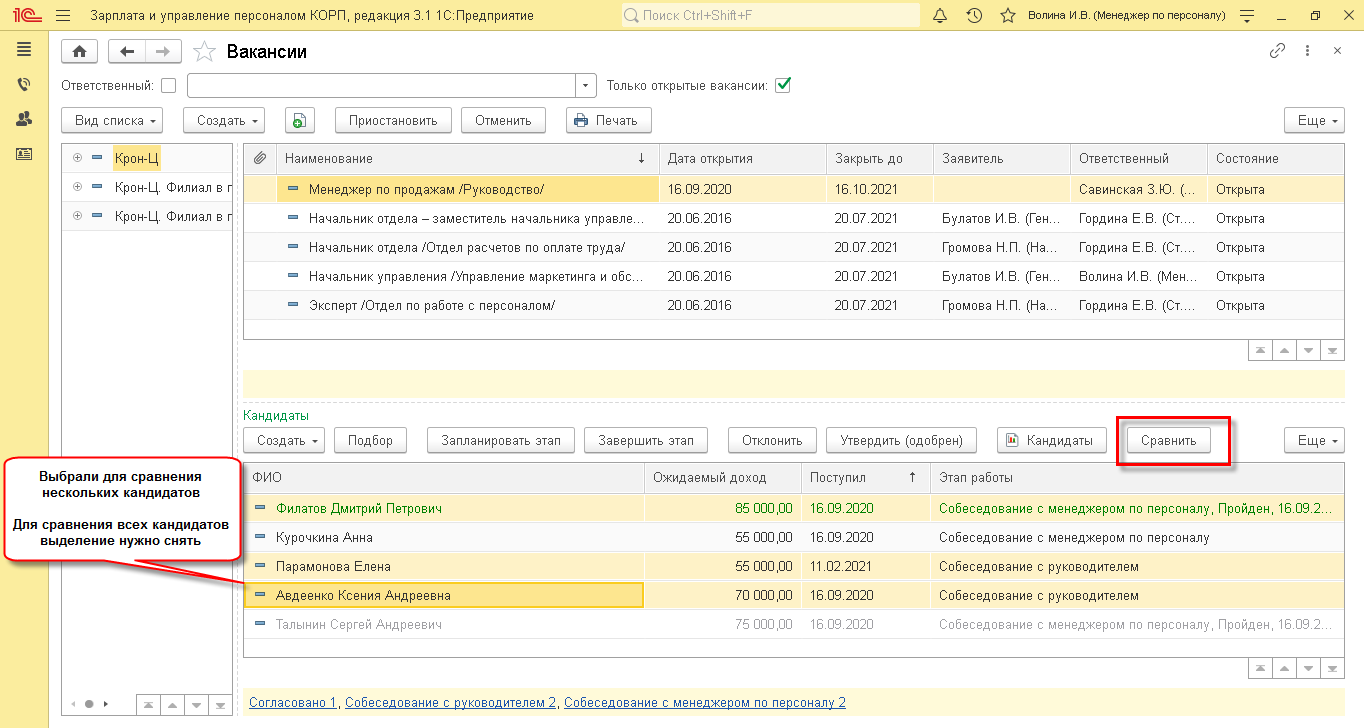Enable the Ответственный filter checkbox

(x=169, y=86)
